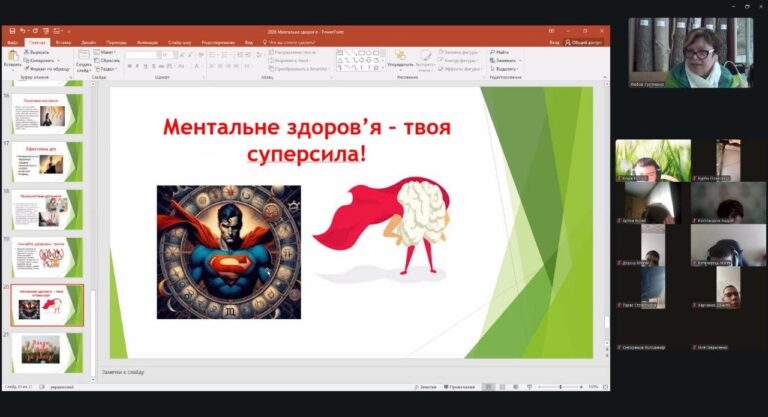Click the Undo arrow icon

click(x=22, y=31)
